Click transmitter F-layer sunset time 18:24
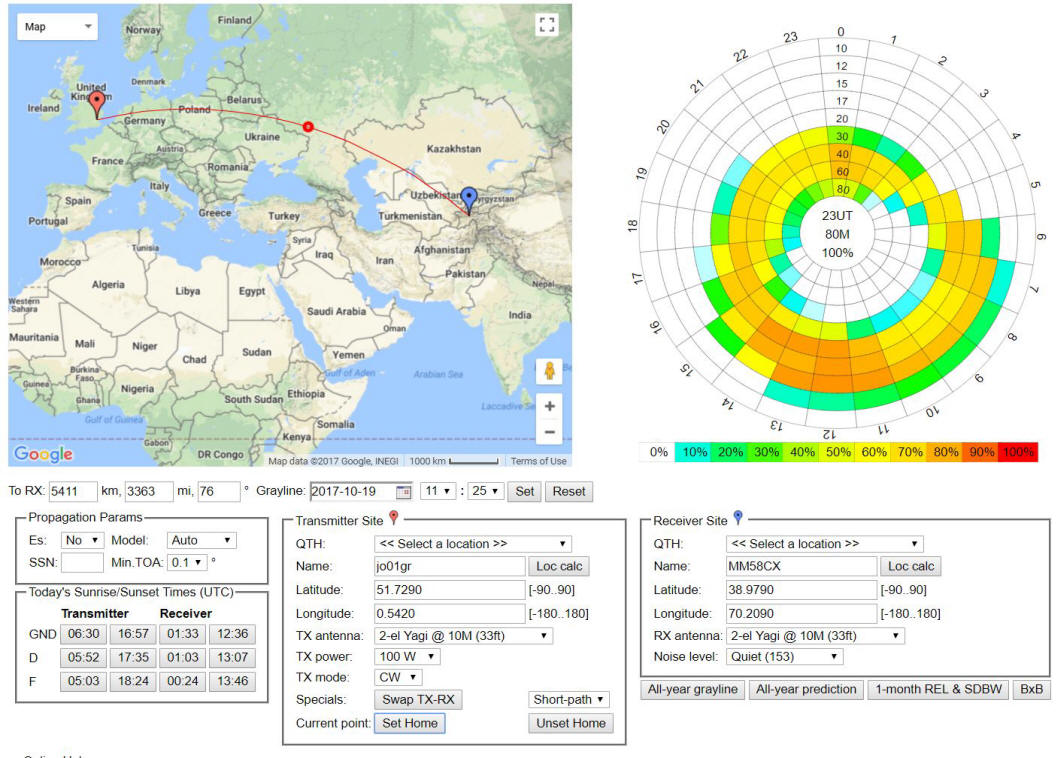 133,682
